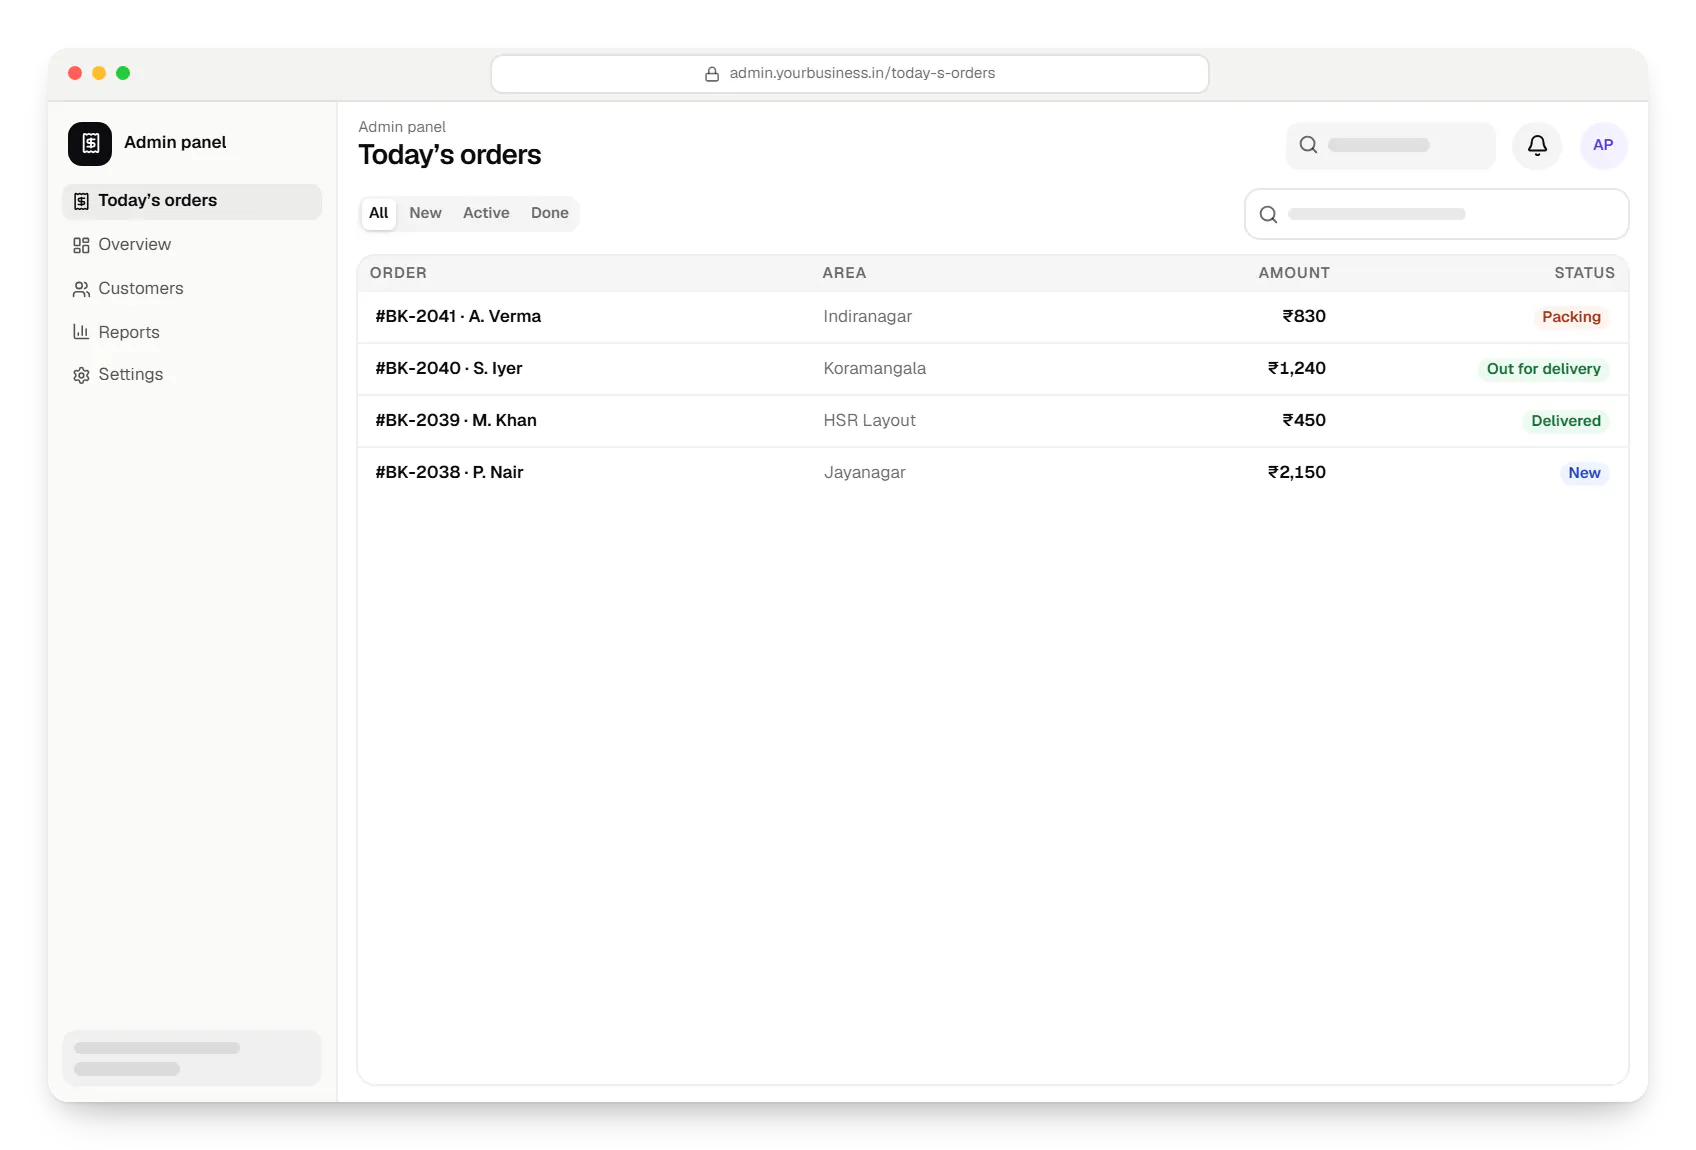
Task: Click the Settings gear icon
Action: pyautogui.click(x=81, y=375)
